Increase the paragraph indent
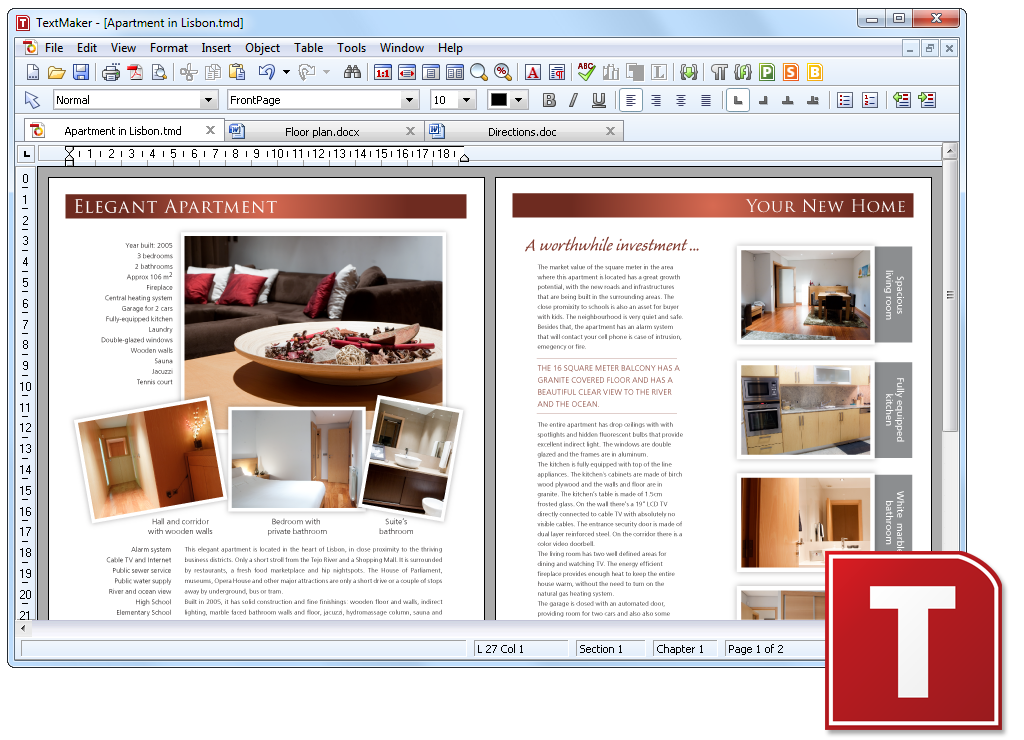 click(926, 99)
